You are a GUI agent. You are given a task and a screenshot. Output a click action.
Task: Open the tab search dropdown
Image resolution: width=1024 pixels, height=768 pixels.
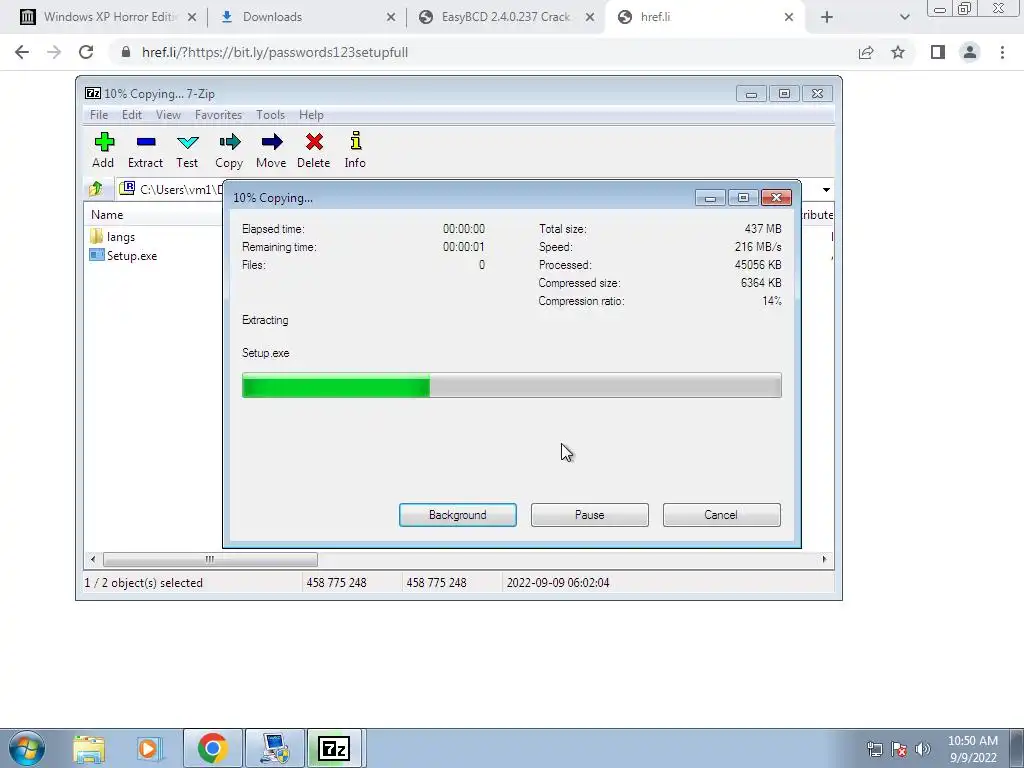click(904, 17)
